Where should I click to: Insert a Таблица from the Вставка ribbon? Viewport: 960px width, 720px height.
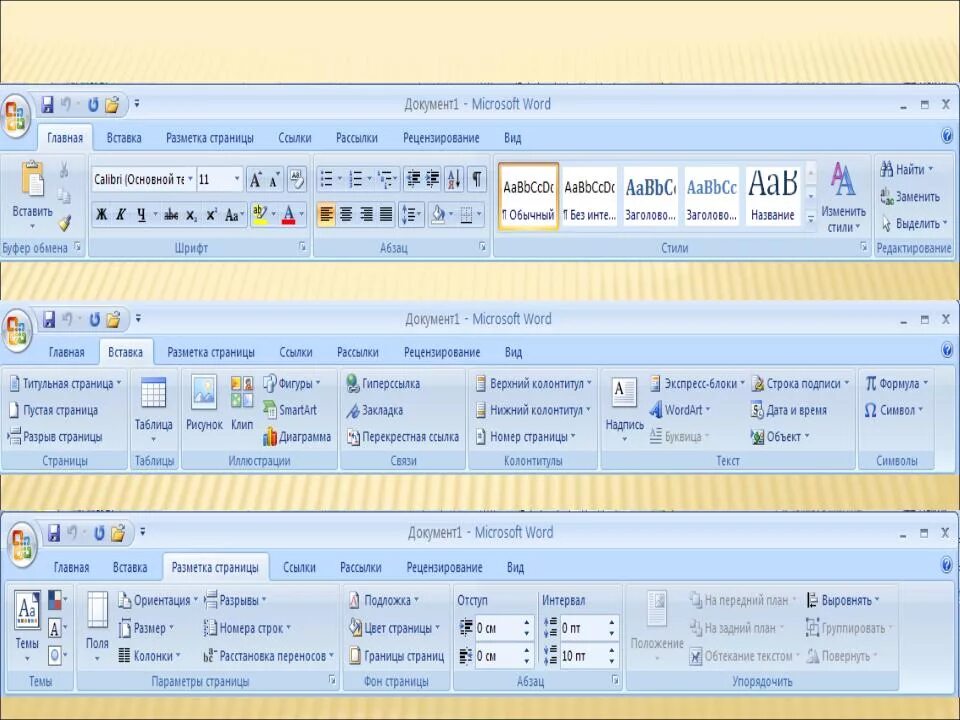point(154,410)
